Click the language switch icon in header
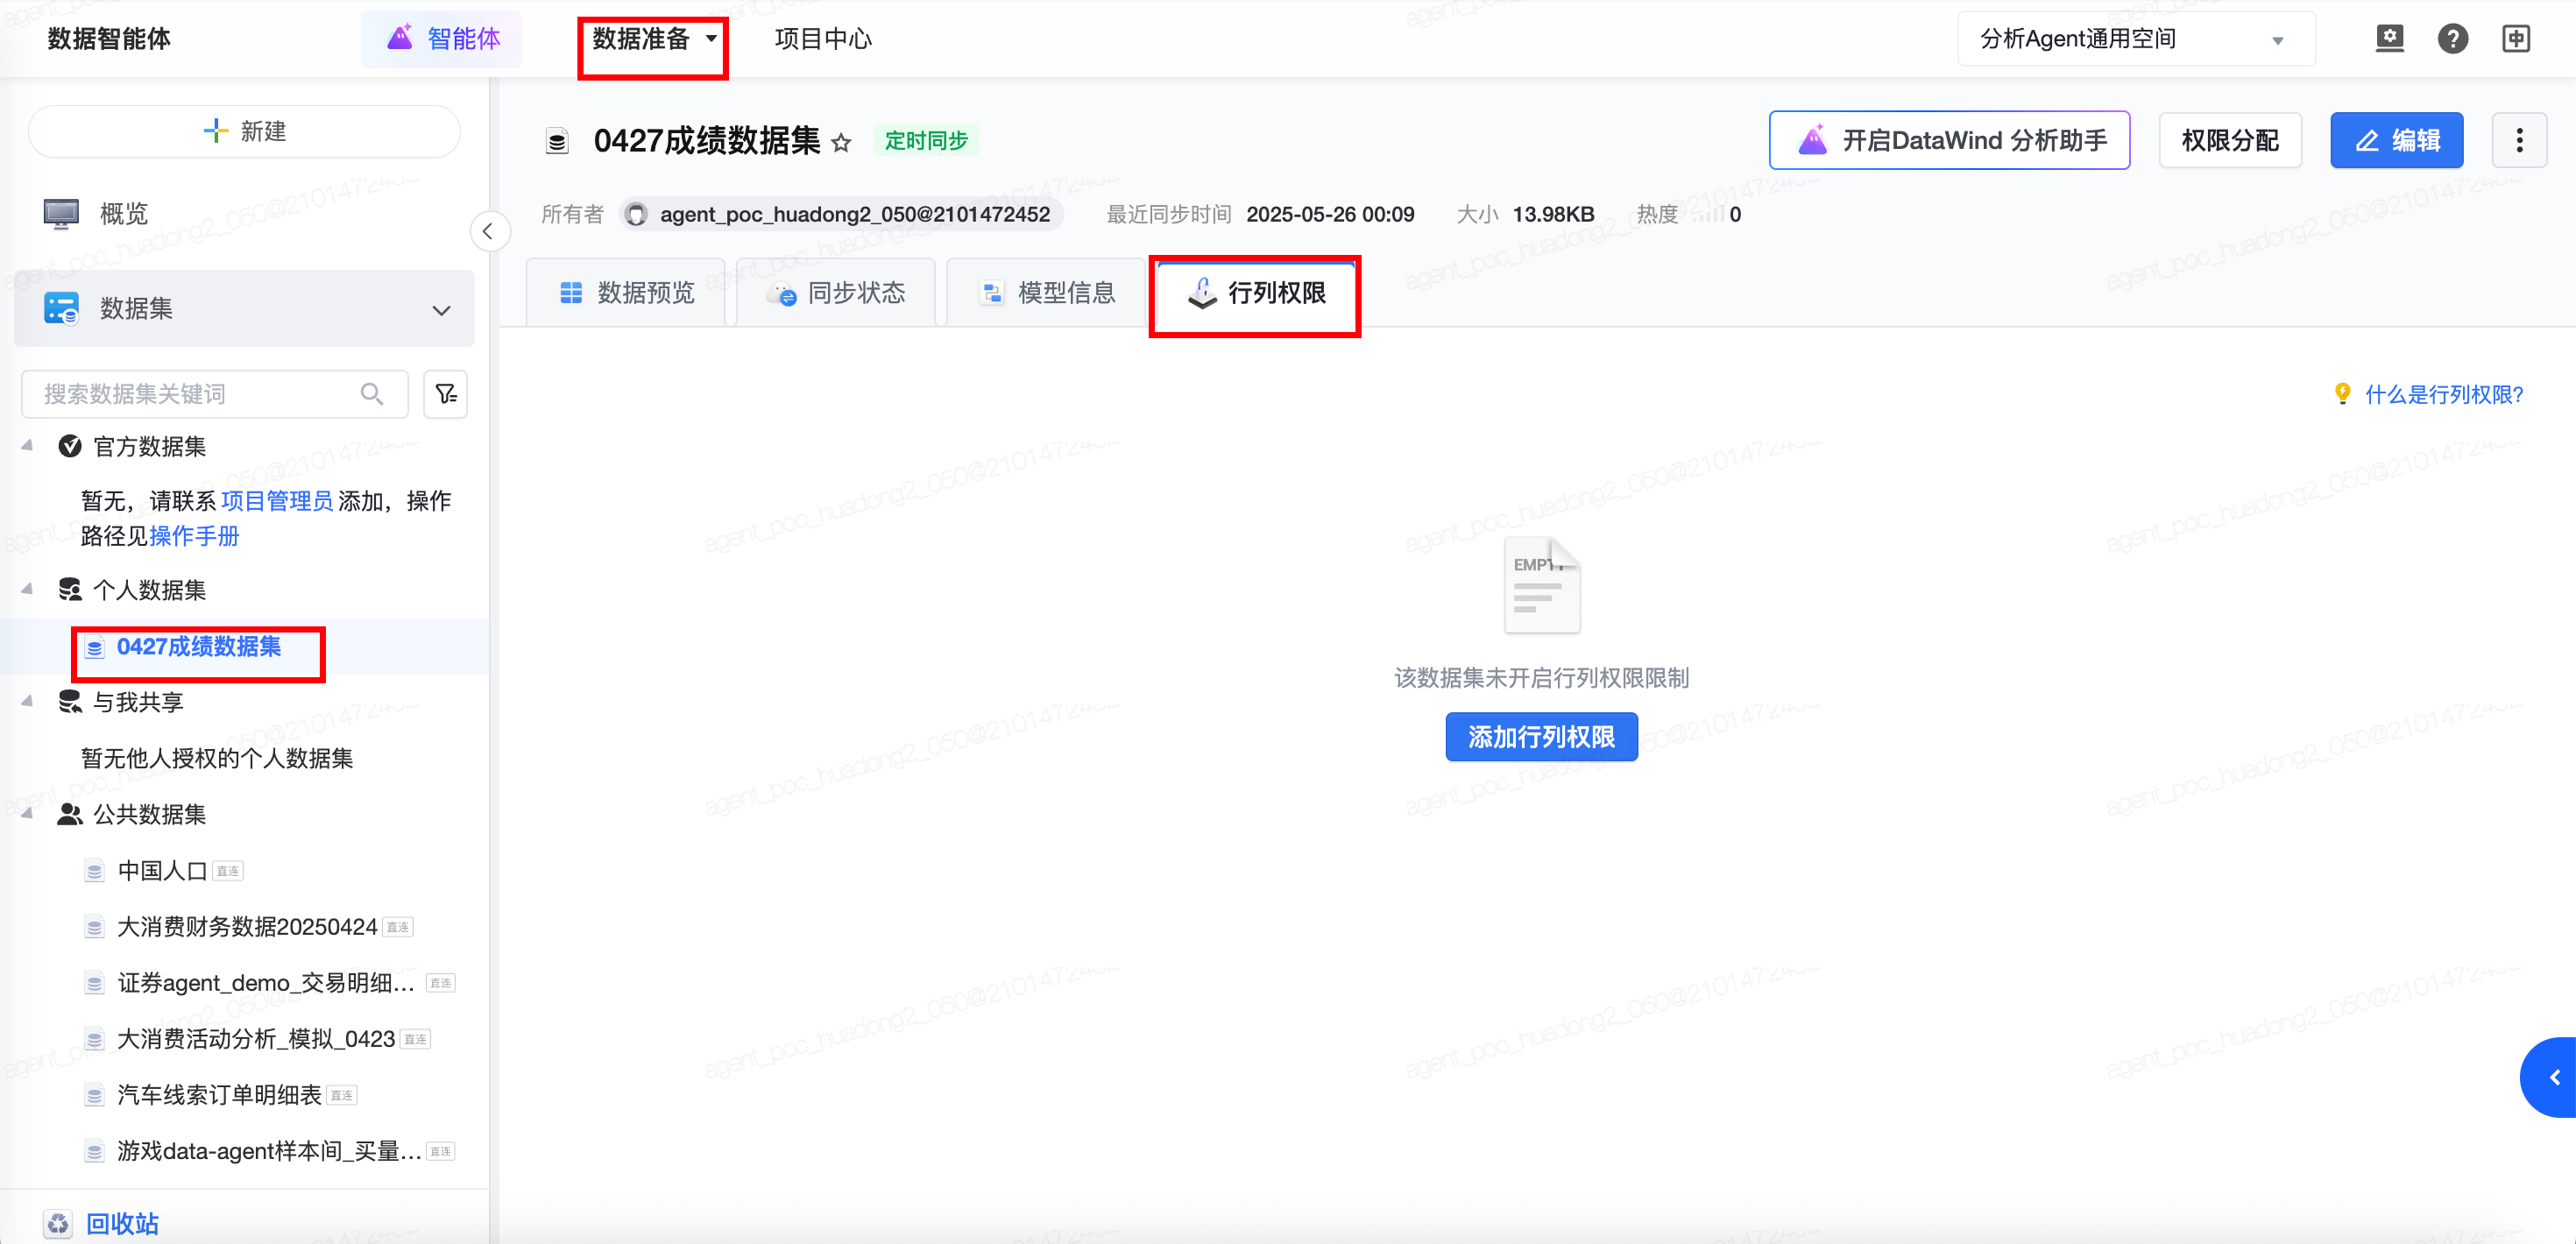The height and width of the screenshot is (1244, 2576). [x=2516, y=39]
